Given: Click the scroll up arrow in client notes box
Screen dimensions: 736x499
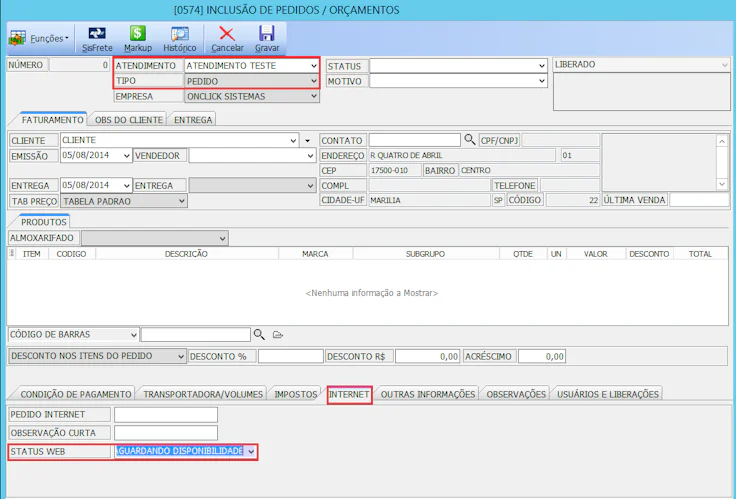Looking at the screenshot, I should click(722, 140).
